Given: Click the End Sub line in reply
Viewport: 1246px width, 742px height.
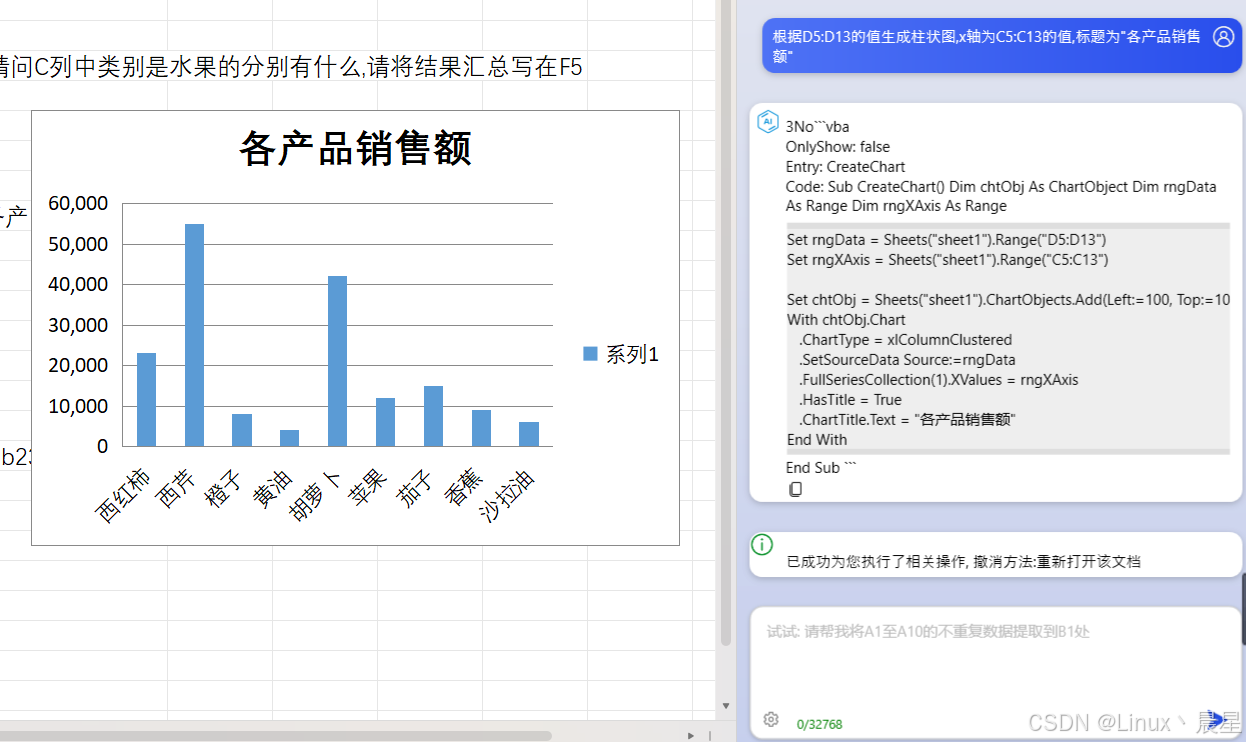Looking at the screenshot, I should point(822,468).
